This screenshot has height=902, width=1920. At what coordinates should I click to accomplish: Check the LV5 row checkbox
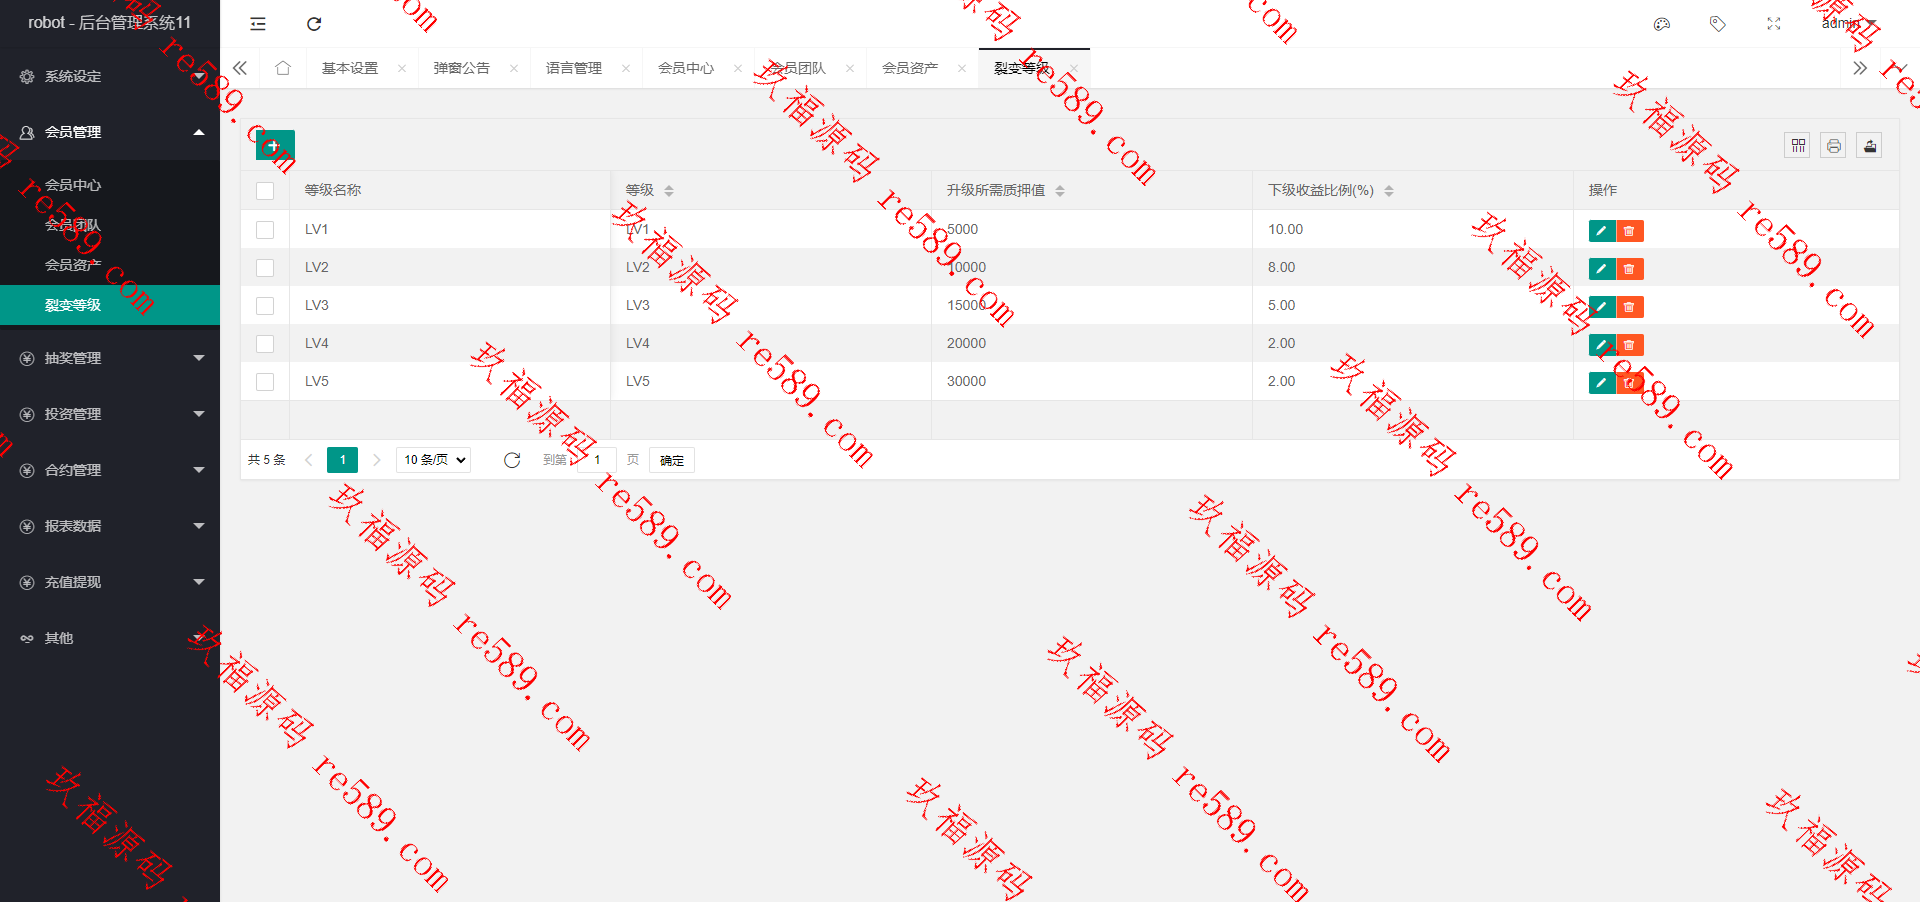click(x=265, y=382)
